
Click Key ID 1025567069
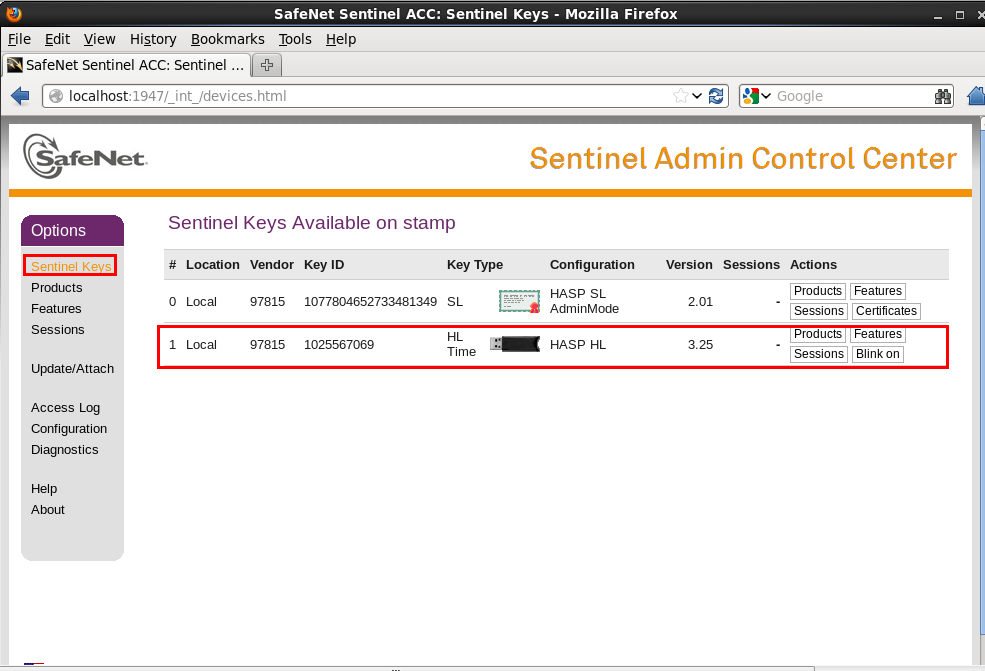click(x=339, y=345)
